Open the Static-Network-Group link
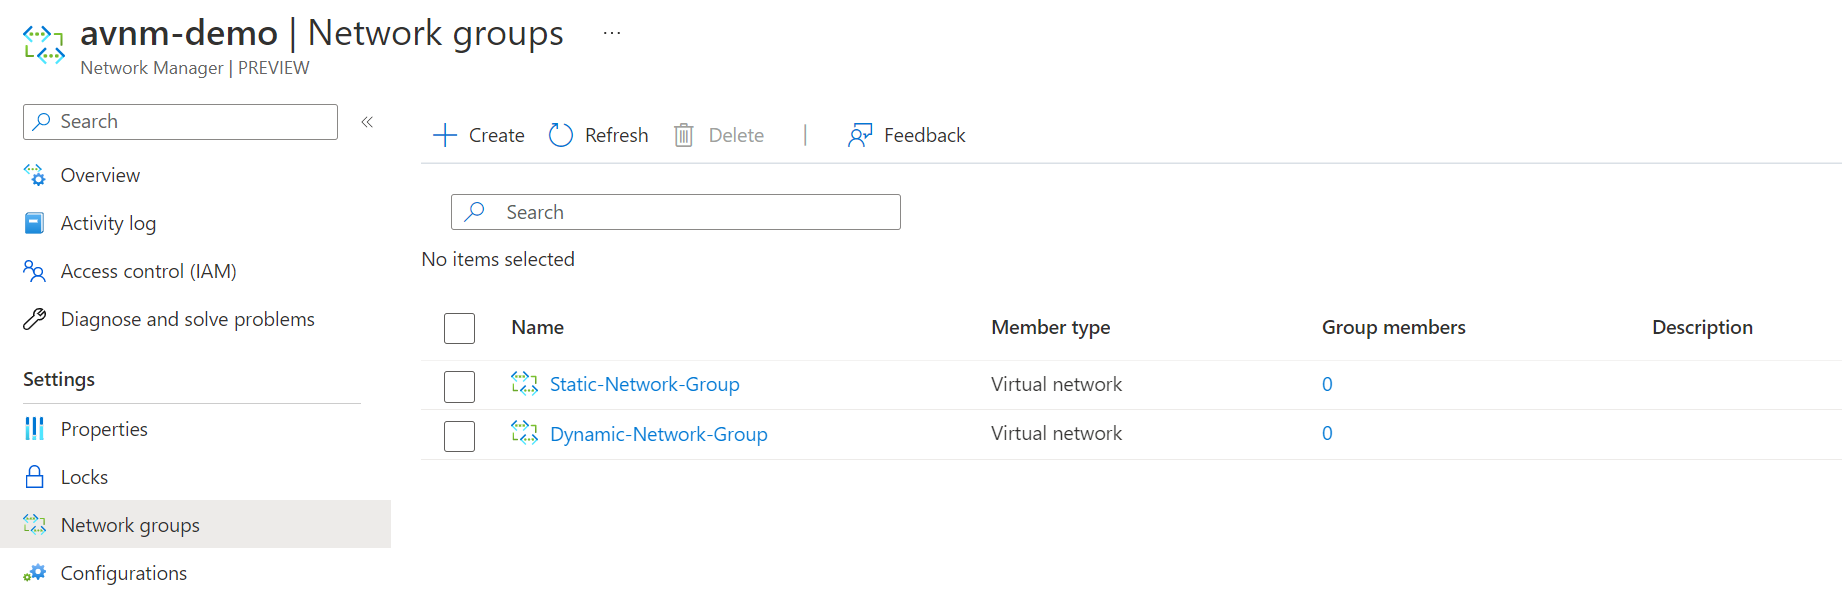This screenshot has height=603, width=1842. coord(645,384)
